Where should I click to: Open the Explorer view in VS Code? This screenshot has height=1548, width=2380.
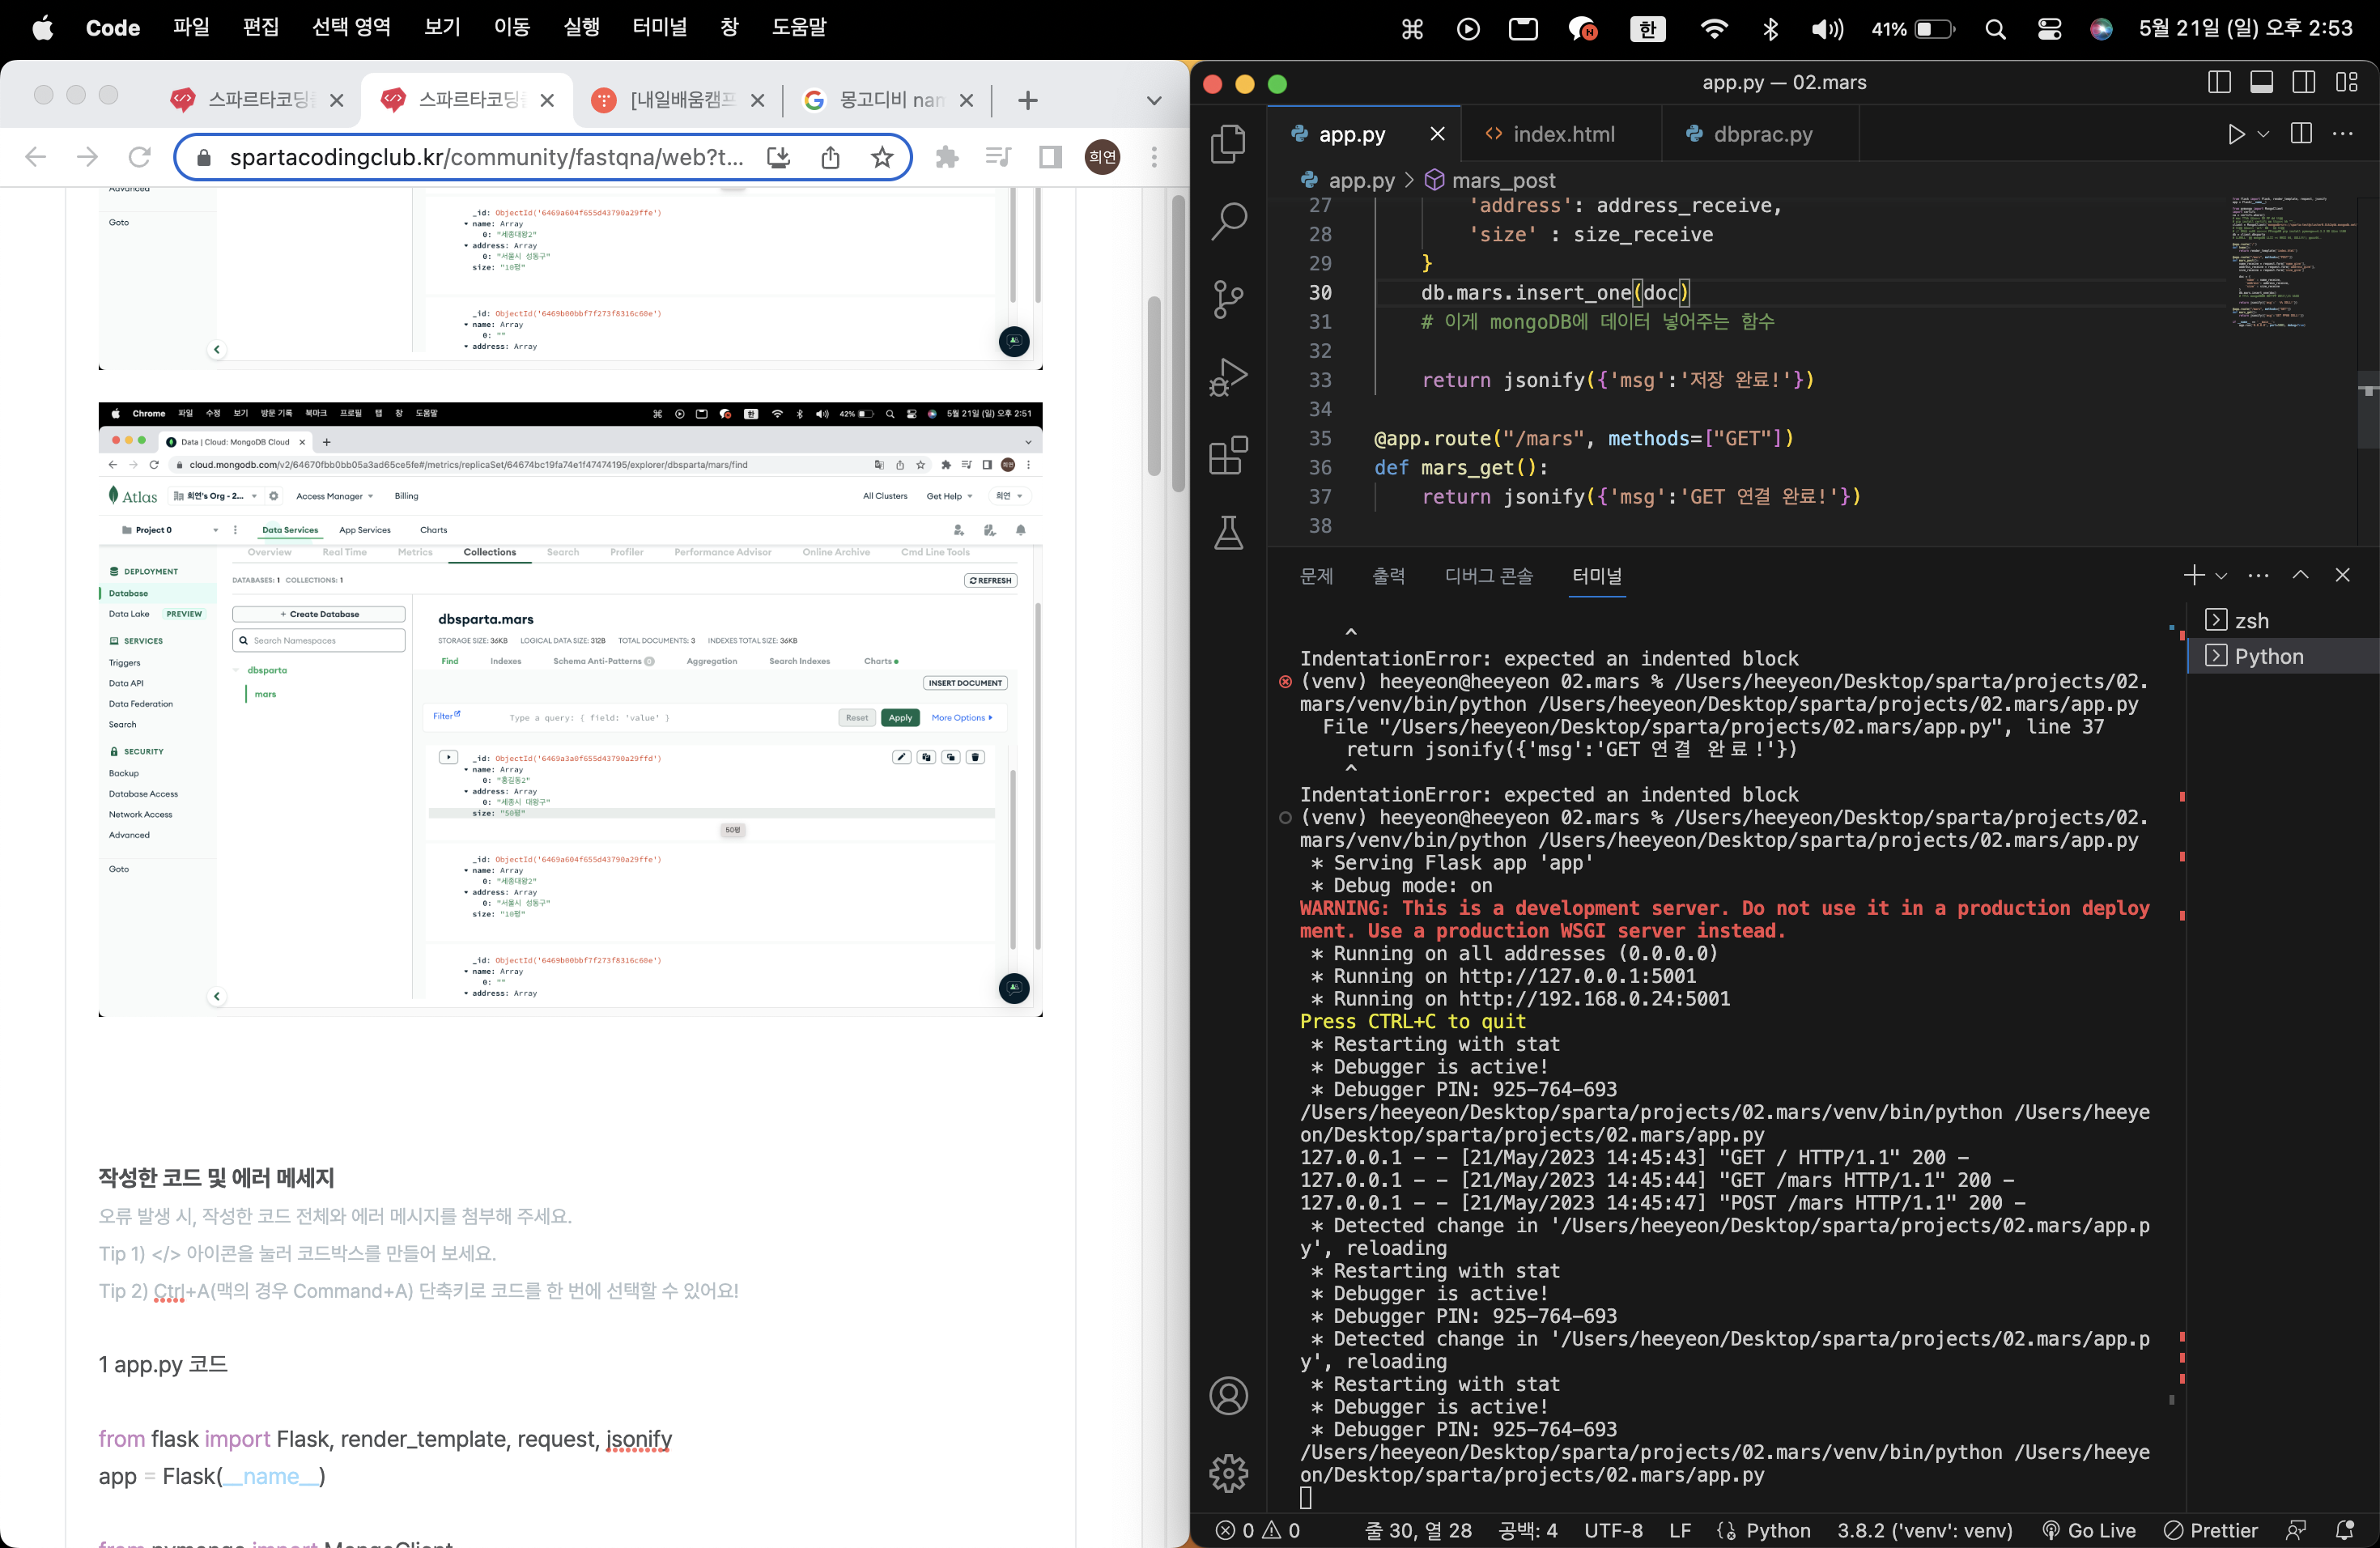click(1228, 144)
